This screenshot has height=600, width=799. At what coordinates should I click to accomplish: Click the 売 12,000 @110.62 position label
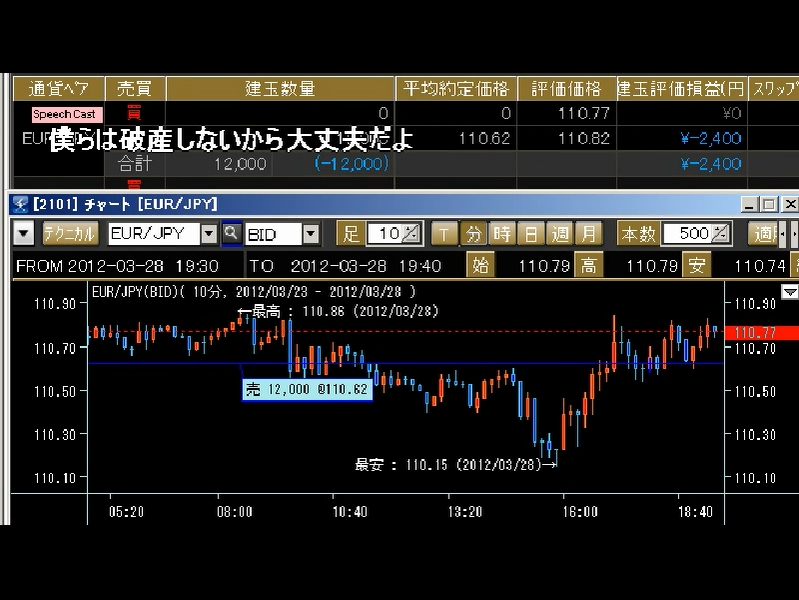tap(307, 389)
